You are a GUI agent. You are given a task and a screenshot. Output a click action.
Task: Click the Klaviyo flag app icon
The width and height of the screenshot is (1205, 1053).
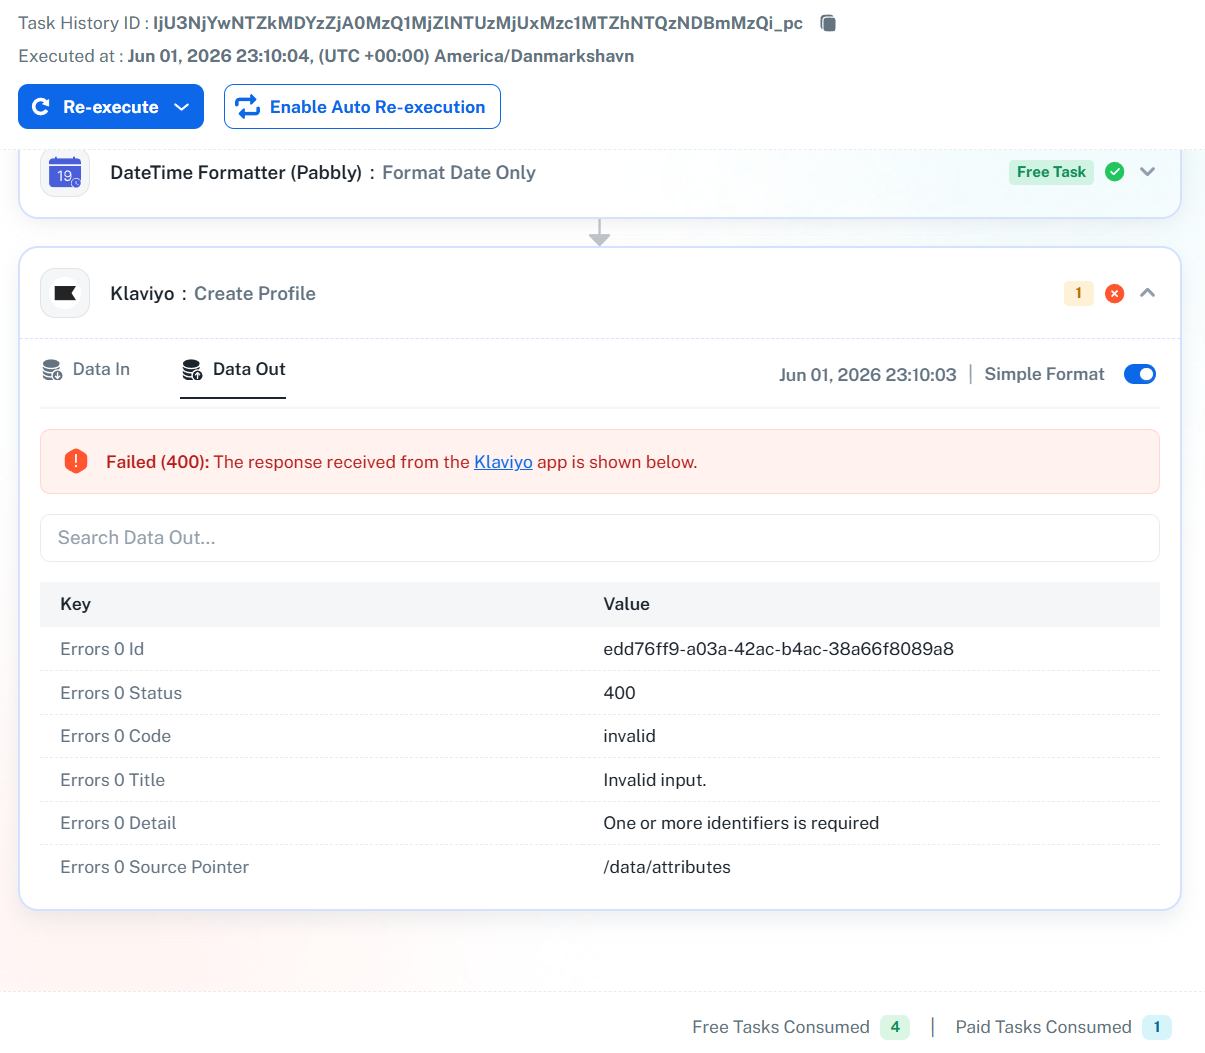tap(65, 293)
